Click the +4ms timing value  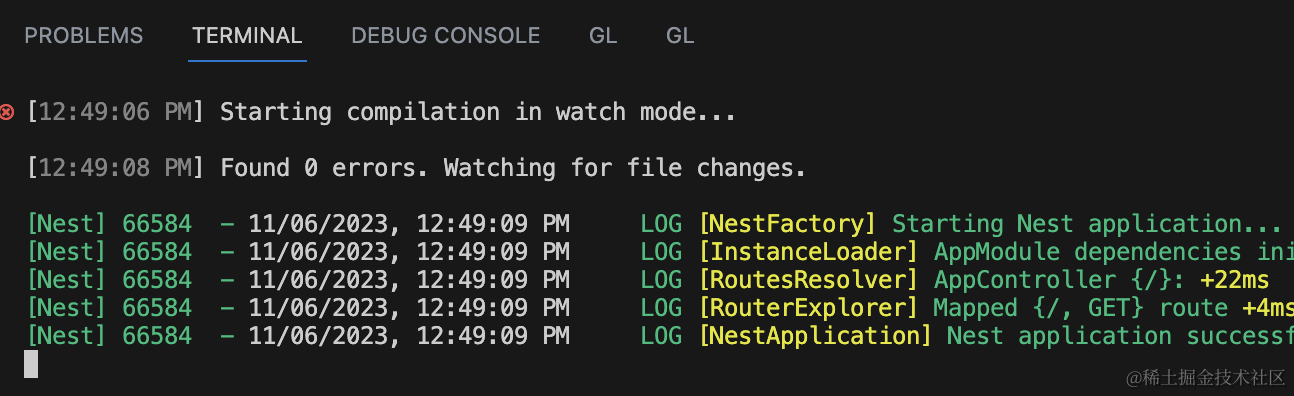click(x=1268, y=308)
